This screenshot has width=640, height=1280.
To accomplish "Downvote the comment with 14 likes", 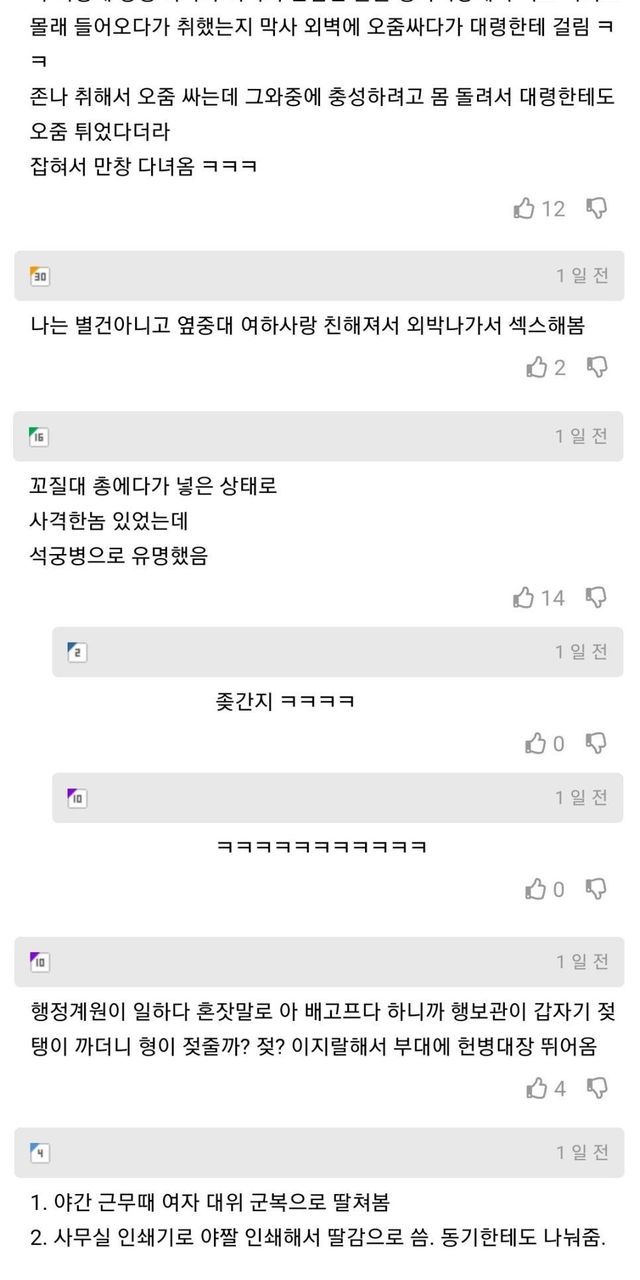I will 596,597.
